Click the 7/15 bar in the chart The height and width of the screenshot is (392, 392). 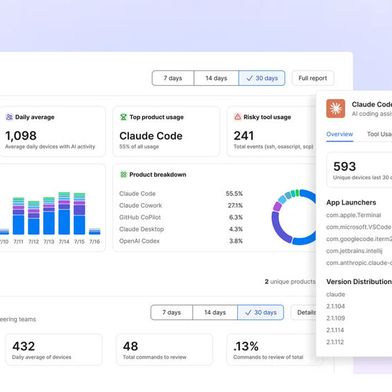point(79,214)
